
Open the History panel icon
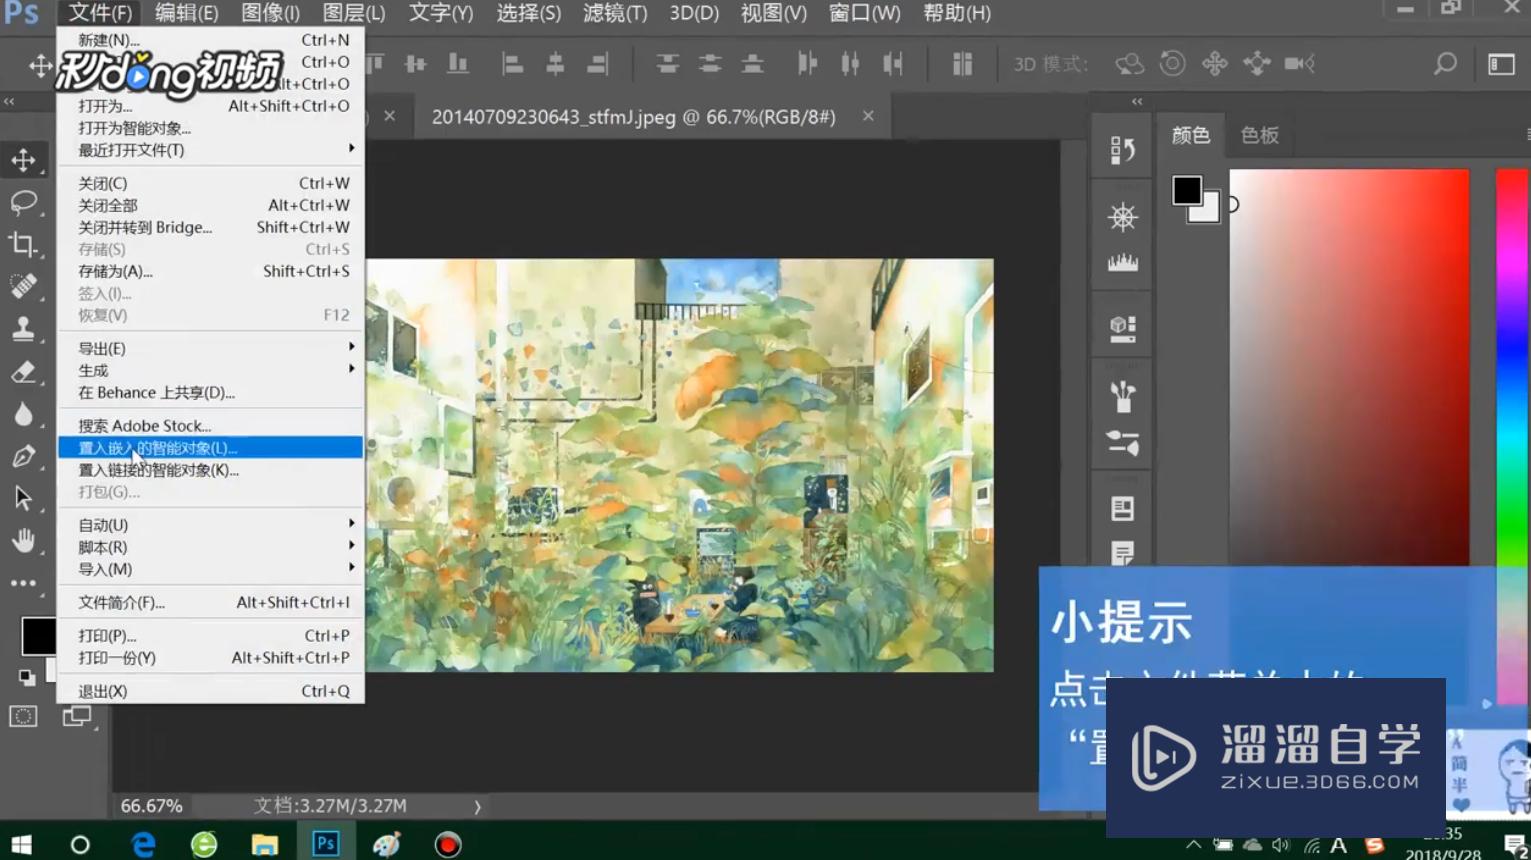(x=1122, y=150)
